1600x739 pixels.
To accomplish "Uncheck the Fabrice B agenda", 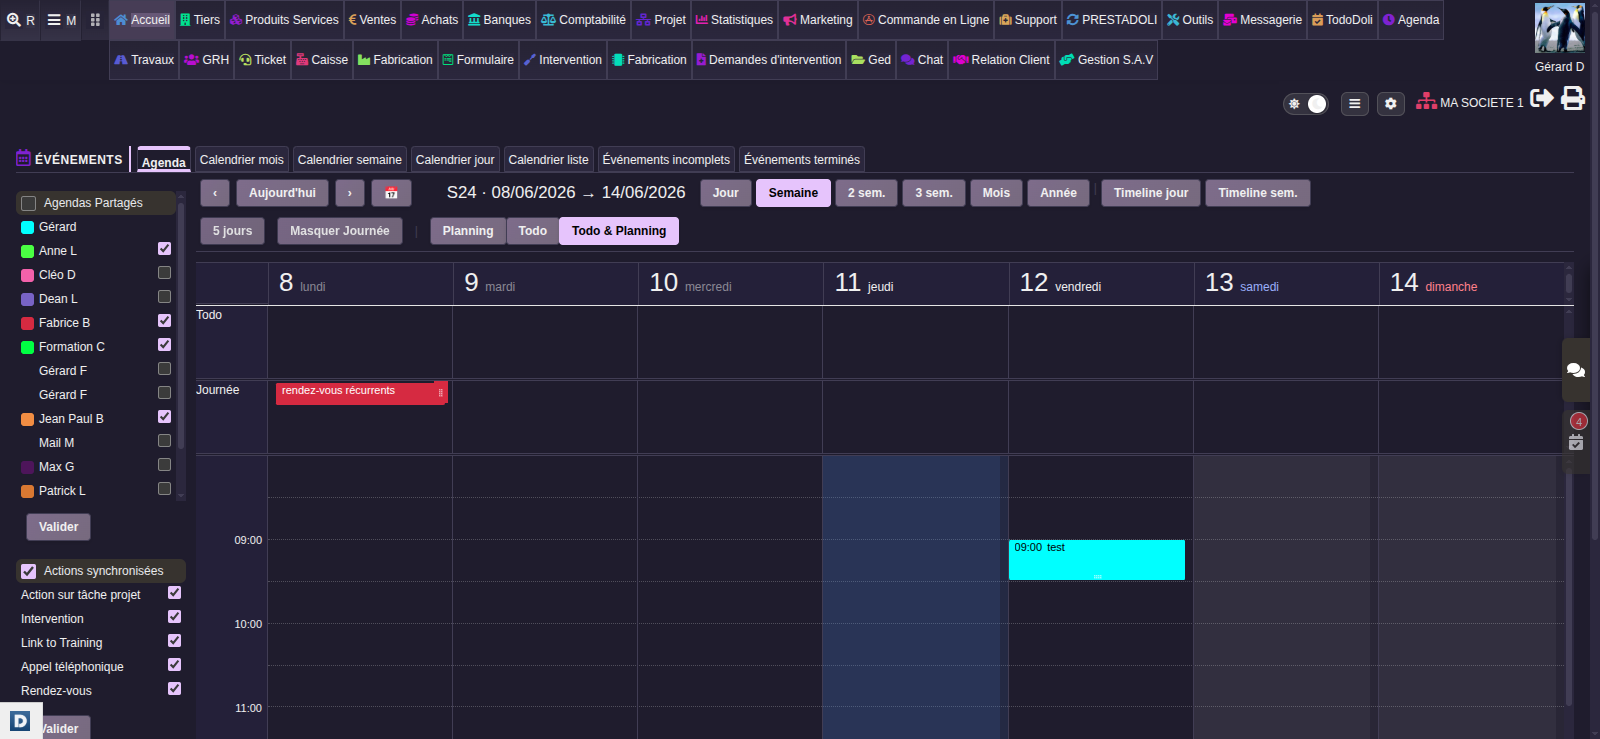I will point(165,321).
